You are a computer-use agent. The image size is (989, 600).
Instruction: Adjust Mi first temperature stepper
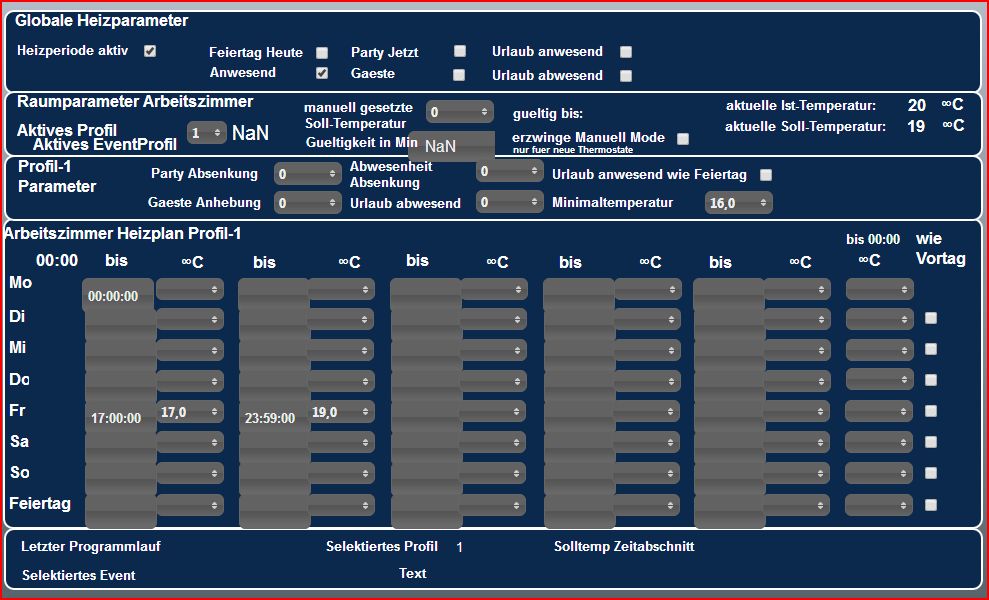click(190, 350)
